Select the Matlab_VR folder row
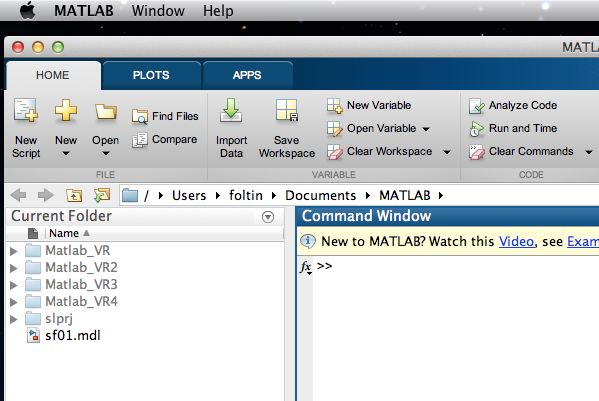Screen dimensions: 599x401 (x=145, y=251)
